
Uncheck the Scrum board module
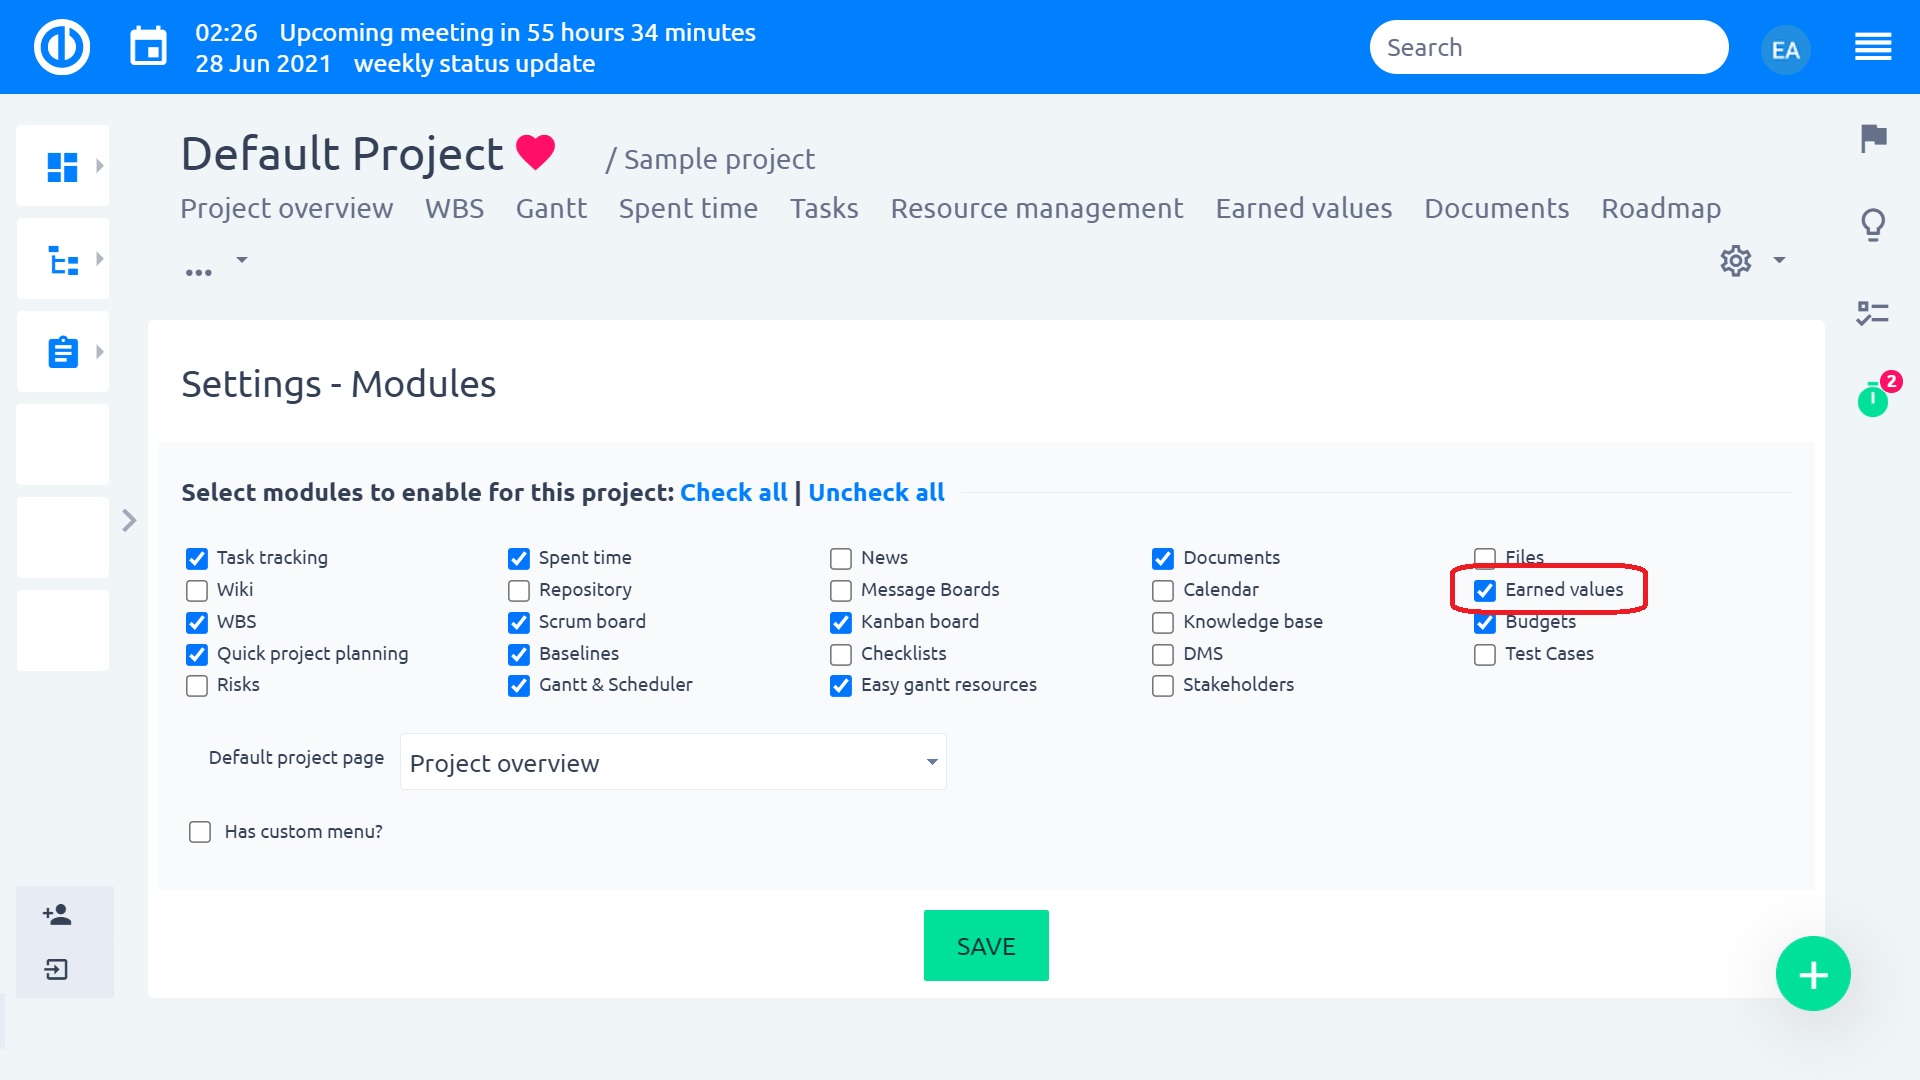[x=519, y=622]
